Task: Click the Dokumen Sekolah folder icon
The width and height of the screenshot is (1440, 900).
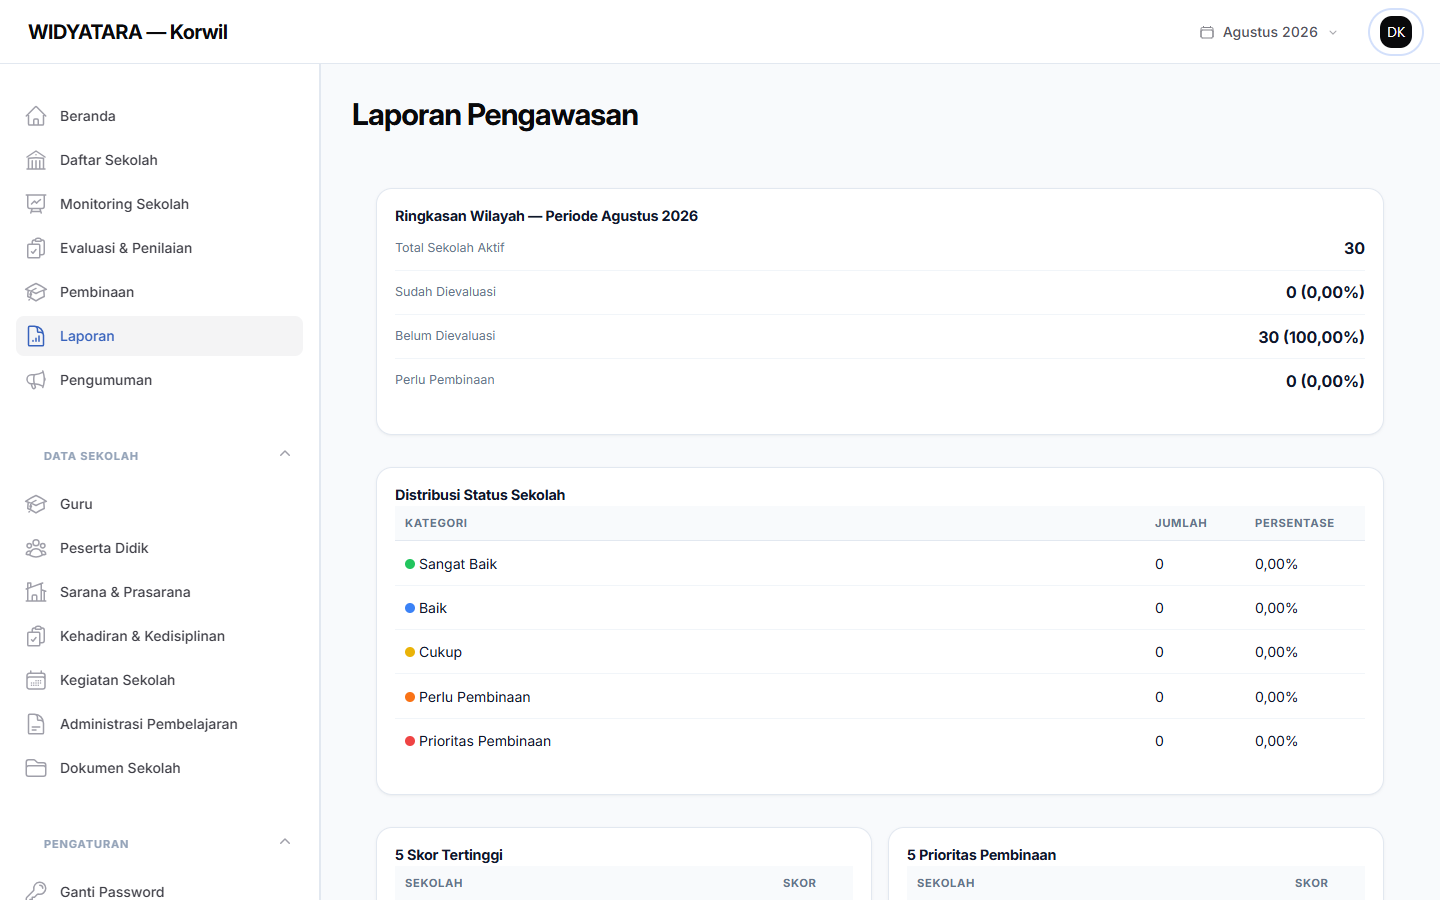Action: pyautogui.click(x=36, y=768)
